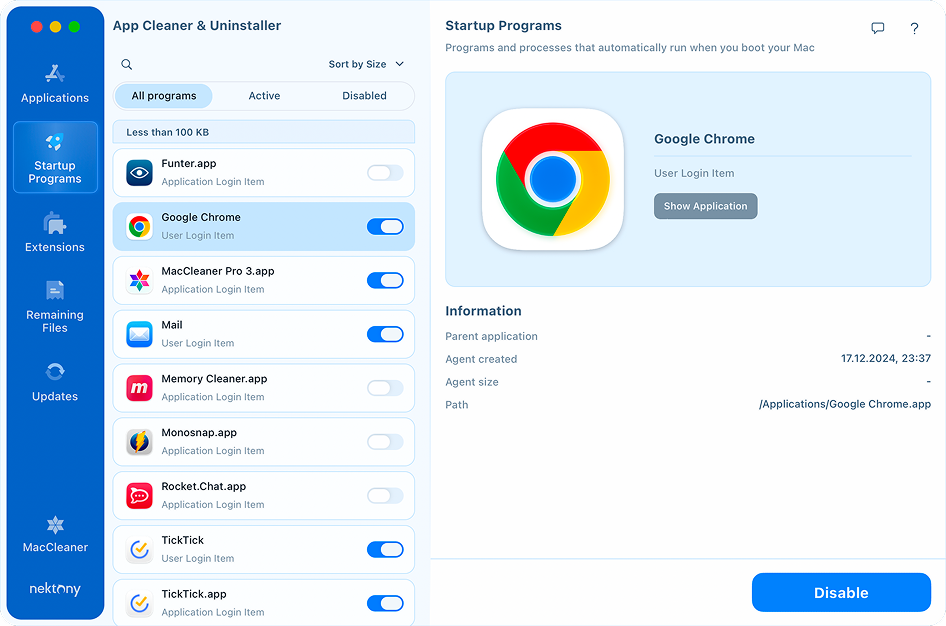Enable the Funter.app startup toggle

click(x=385, y=172)
